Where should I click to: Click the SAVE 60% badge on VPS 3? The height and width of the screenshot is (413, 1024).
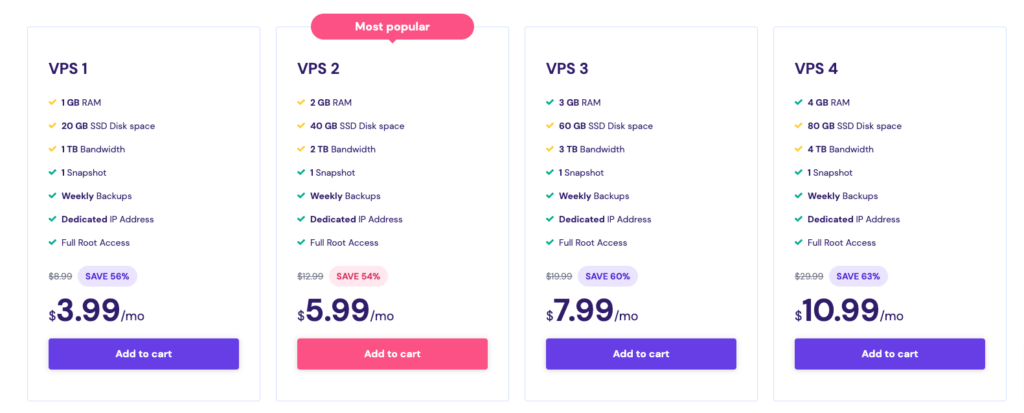click(607, 276)
